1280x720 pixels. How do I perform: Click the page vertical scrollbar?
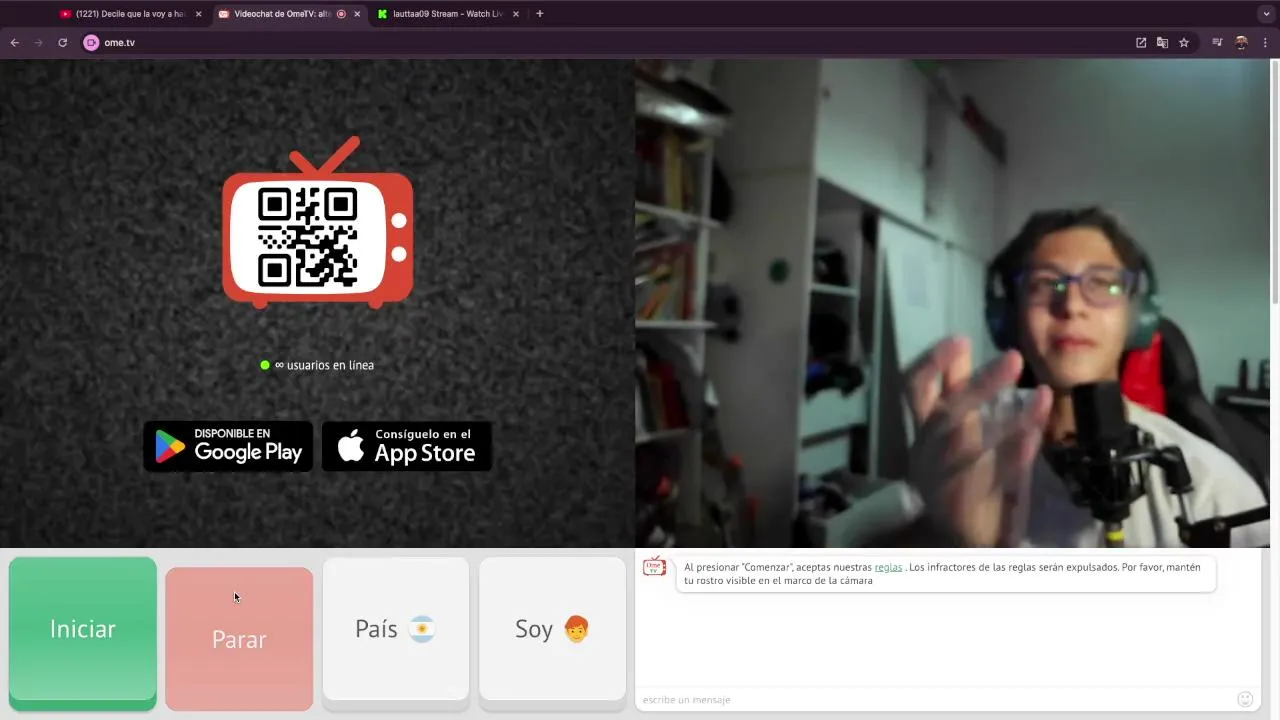[x=1275, y=180]
